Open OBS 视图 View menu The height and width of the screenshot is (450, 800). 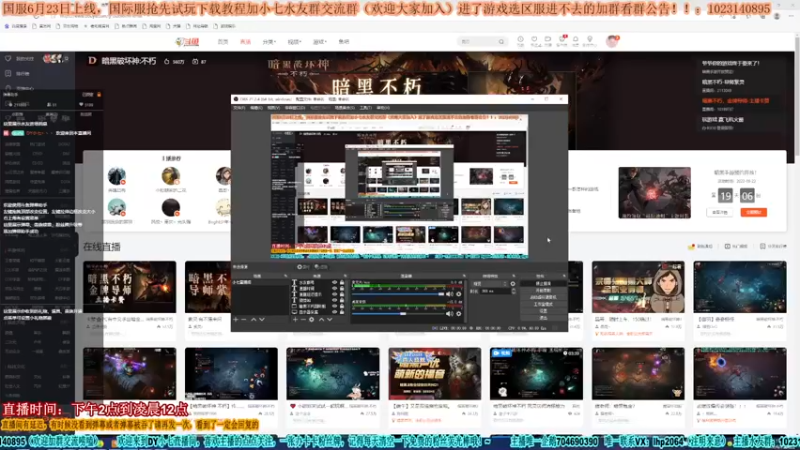(273, 108)
